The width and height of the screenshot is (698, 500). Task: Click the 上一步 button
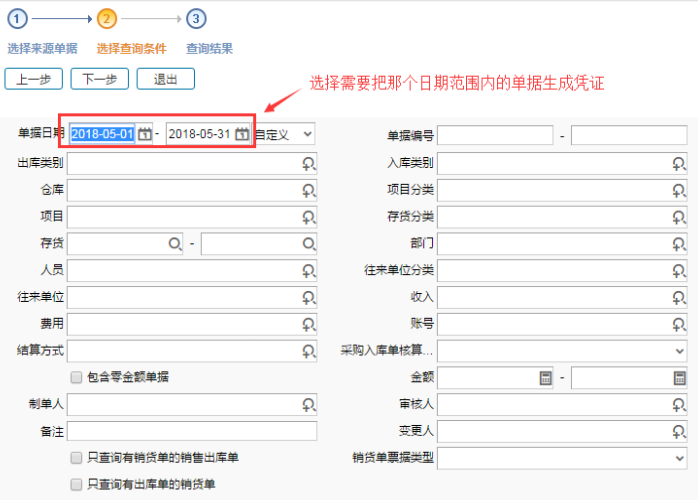[x=34, y=79]
